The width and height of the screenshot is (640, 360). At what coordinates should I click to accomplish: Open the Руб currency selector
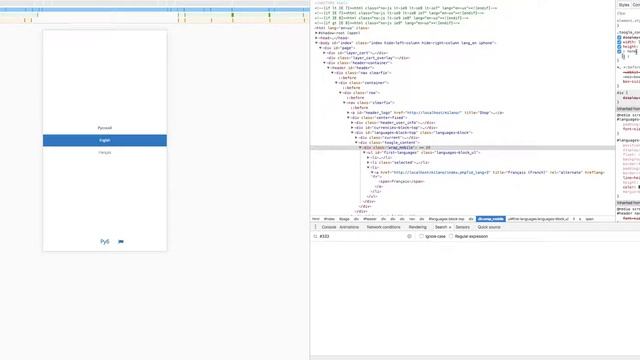coord(104,242)
